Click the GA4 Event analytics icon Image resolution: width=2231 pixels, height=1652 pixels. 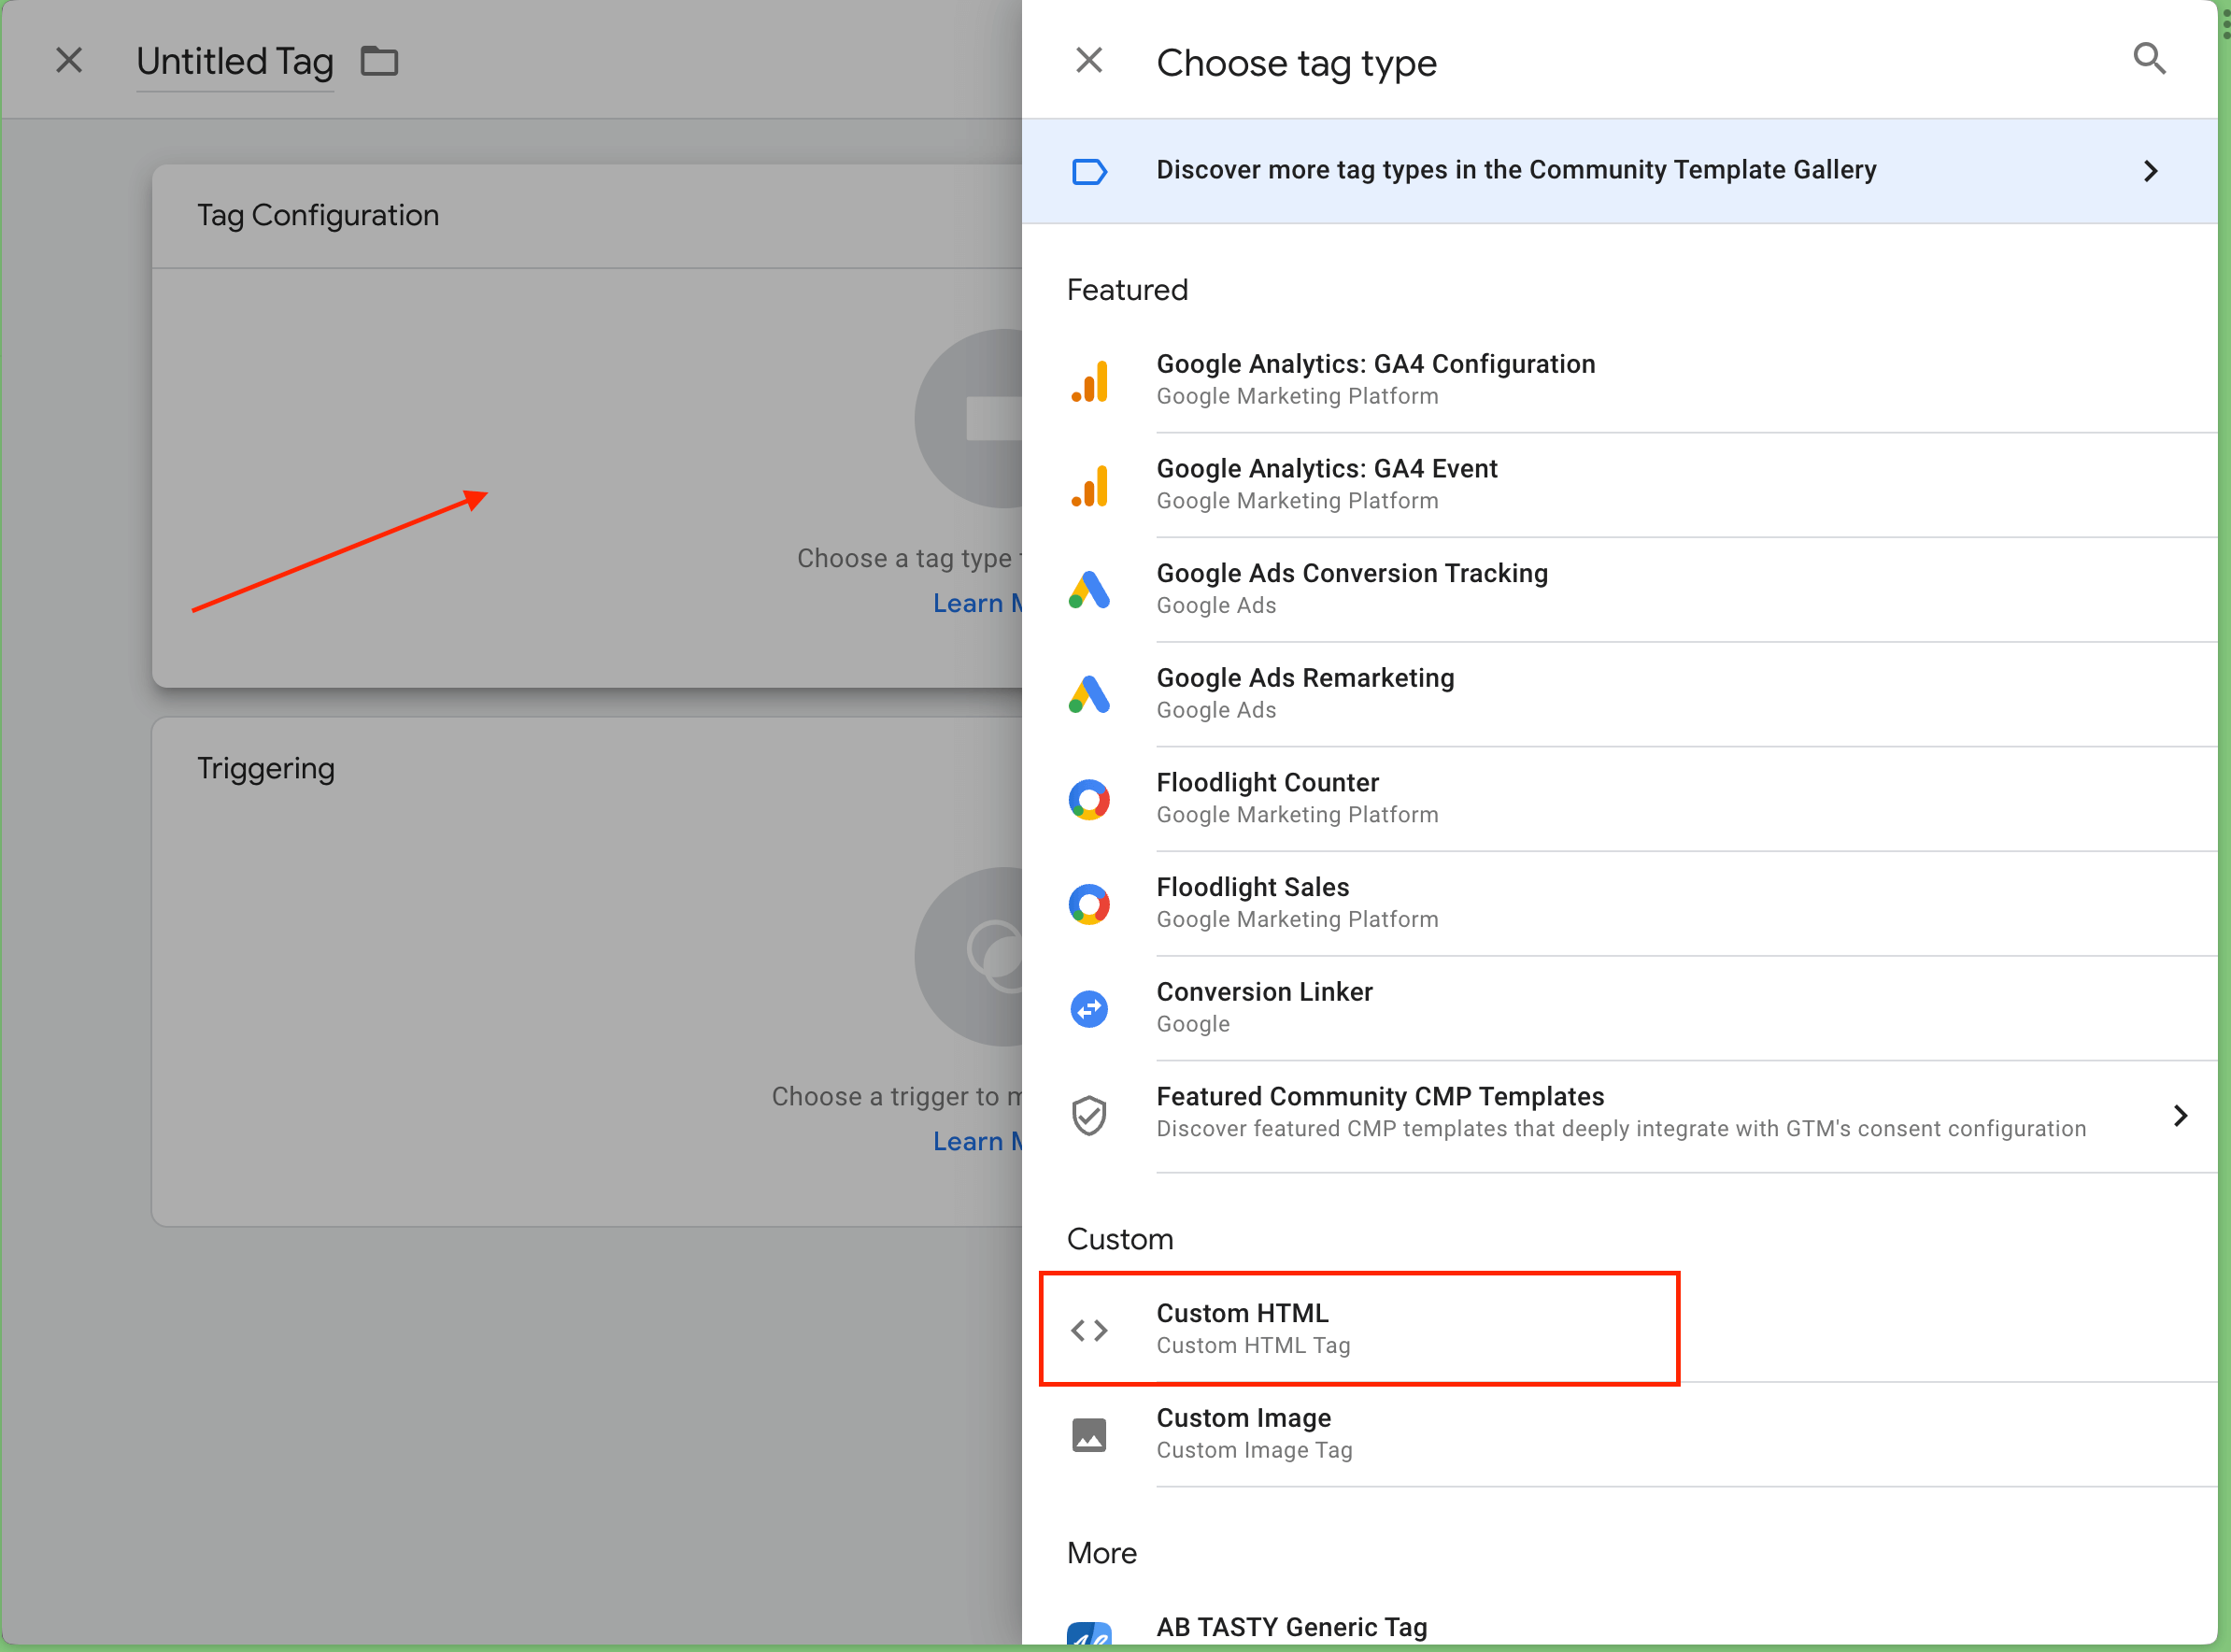(1089, 486)
